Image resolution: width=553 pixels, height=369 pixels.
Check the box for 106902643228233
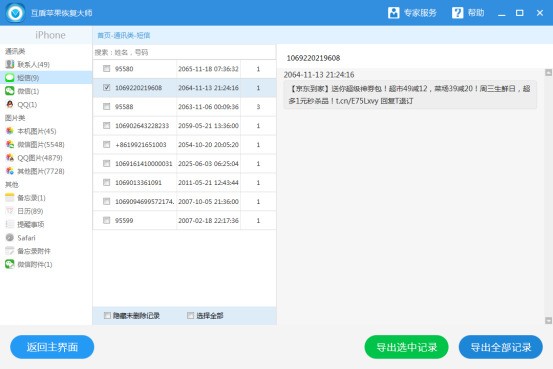(107, 126)
